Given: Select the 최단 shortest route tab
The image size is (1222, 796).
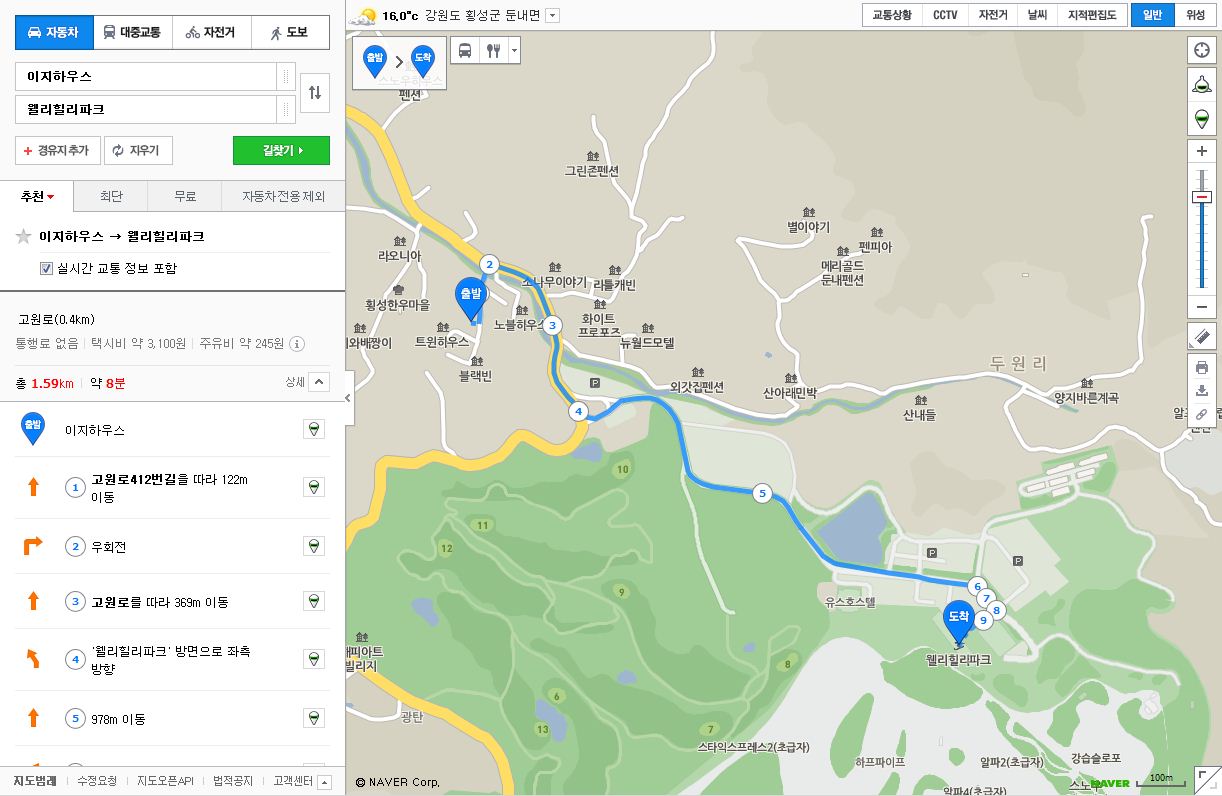Looking at the screenshot, I should coord(111,197).
